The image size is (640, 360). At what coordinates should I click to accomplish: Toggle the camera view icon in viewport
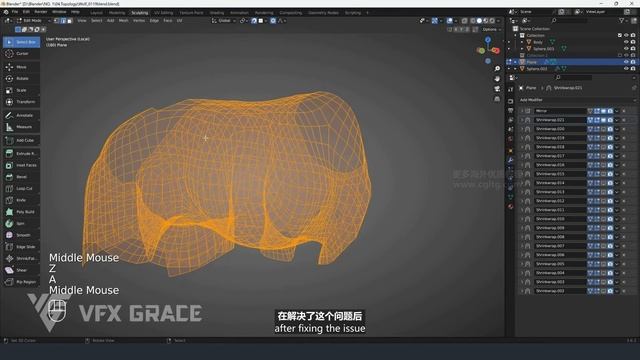point(497,89)
